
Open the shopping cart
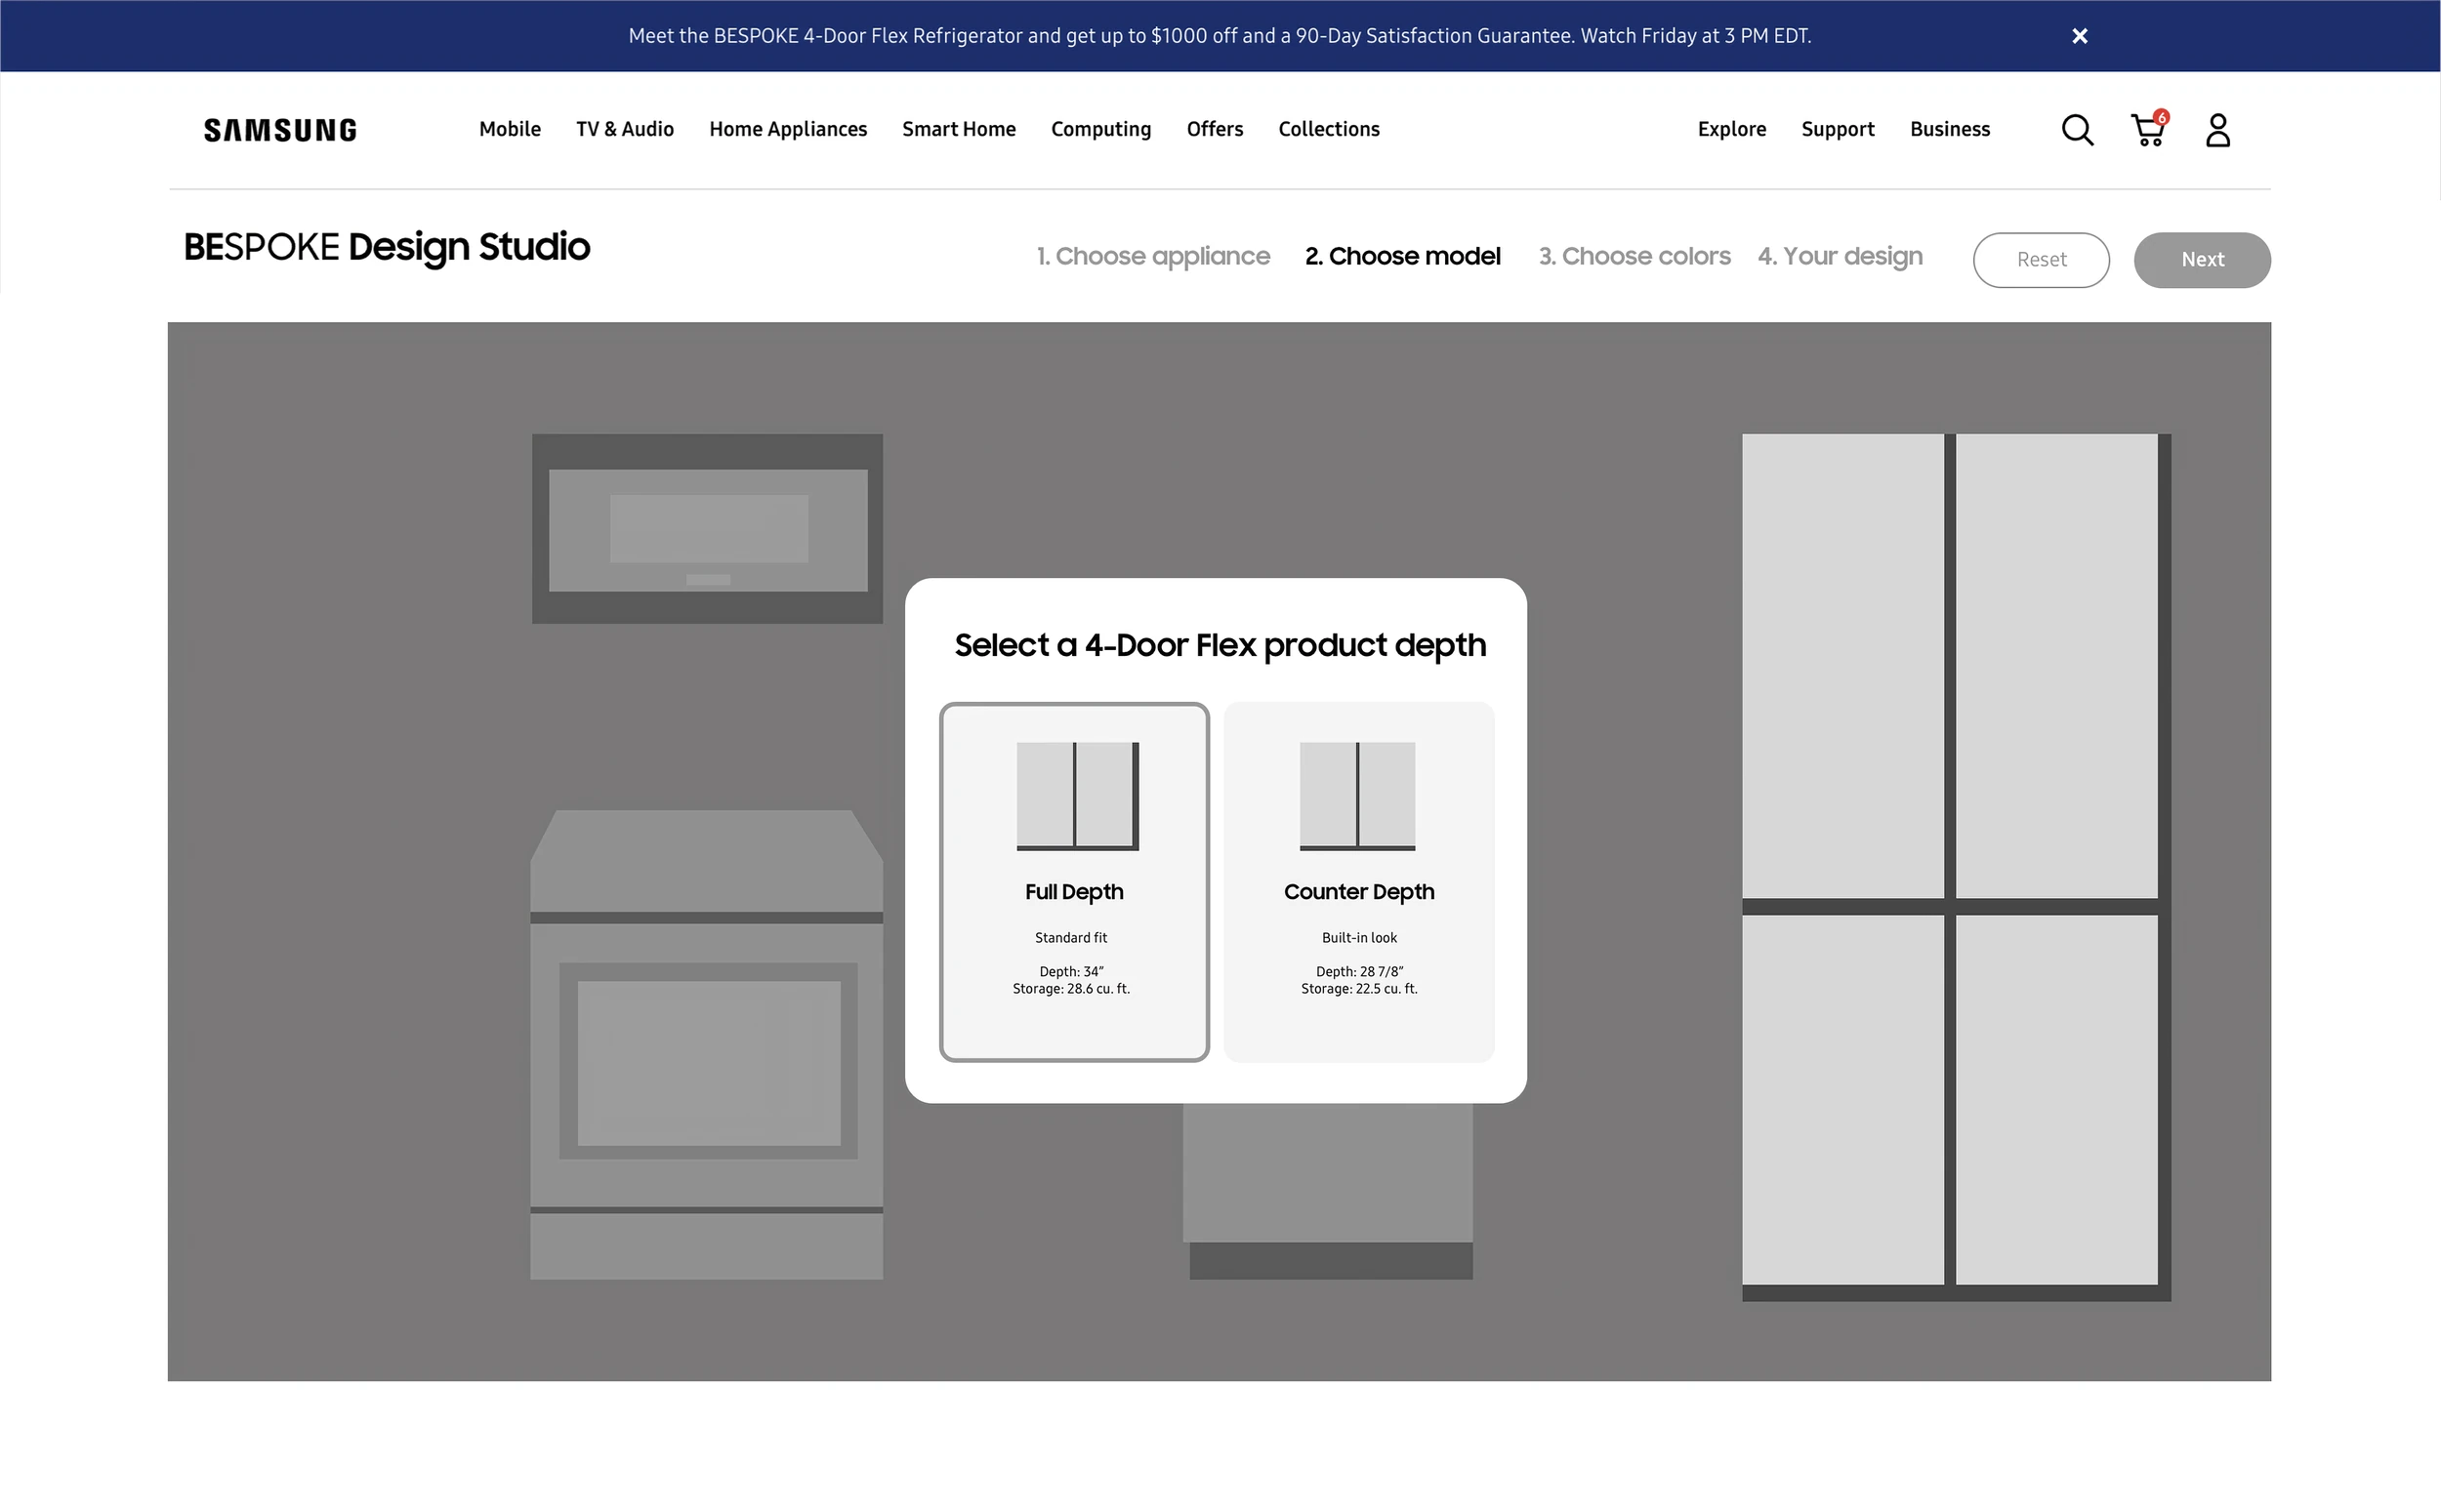pos(2148,129)
